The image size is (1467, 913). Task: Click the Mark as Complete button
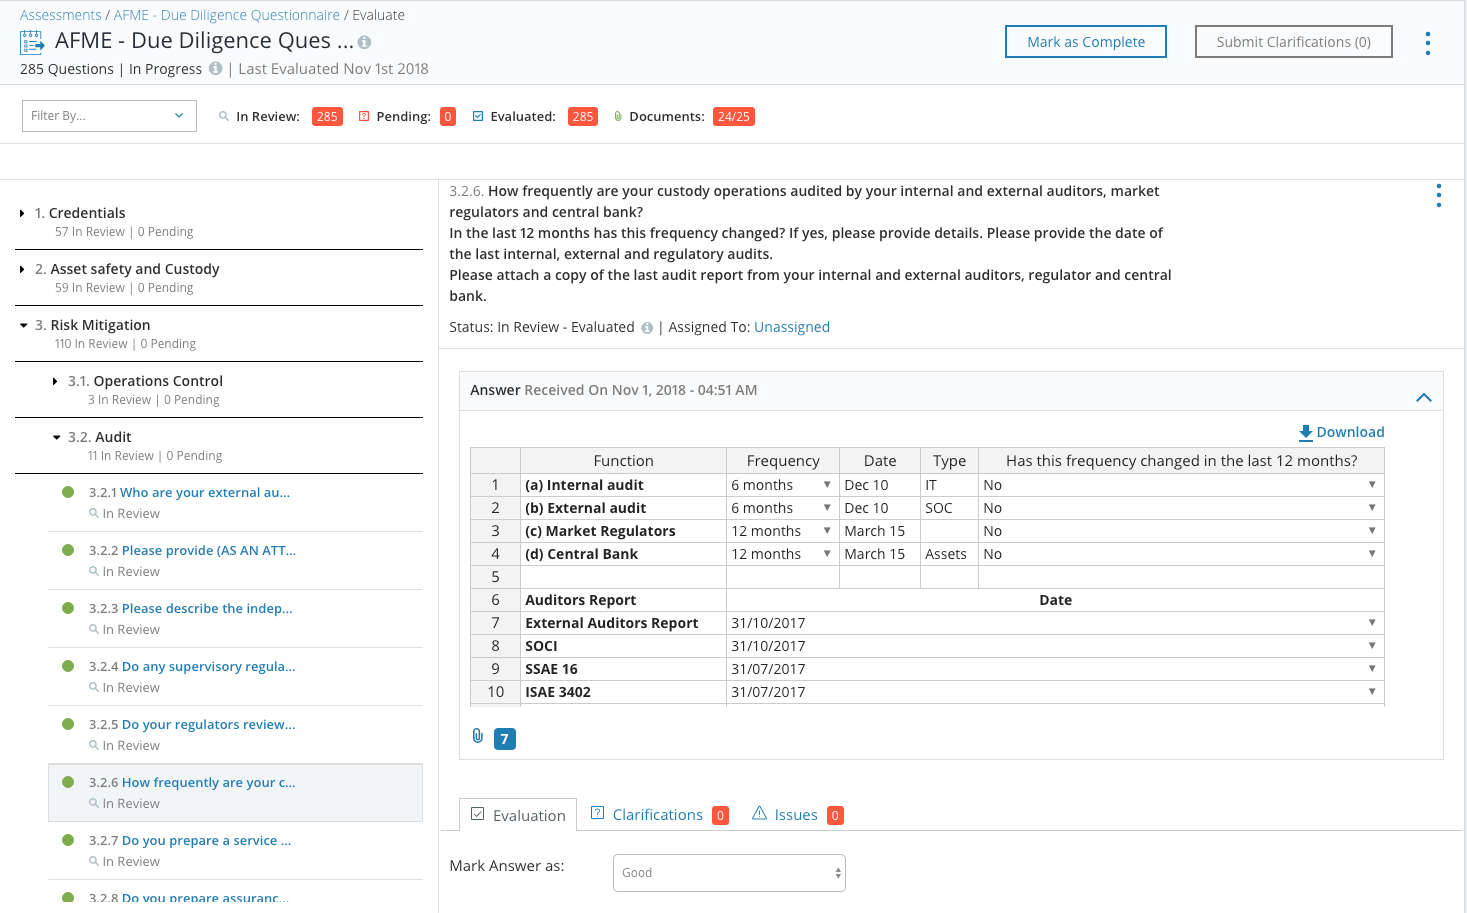pos(1085,42)
